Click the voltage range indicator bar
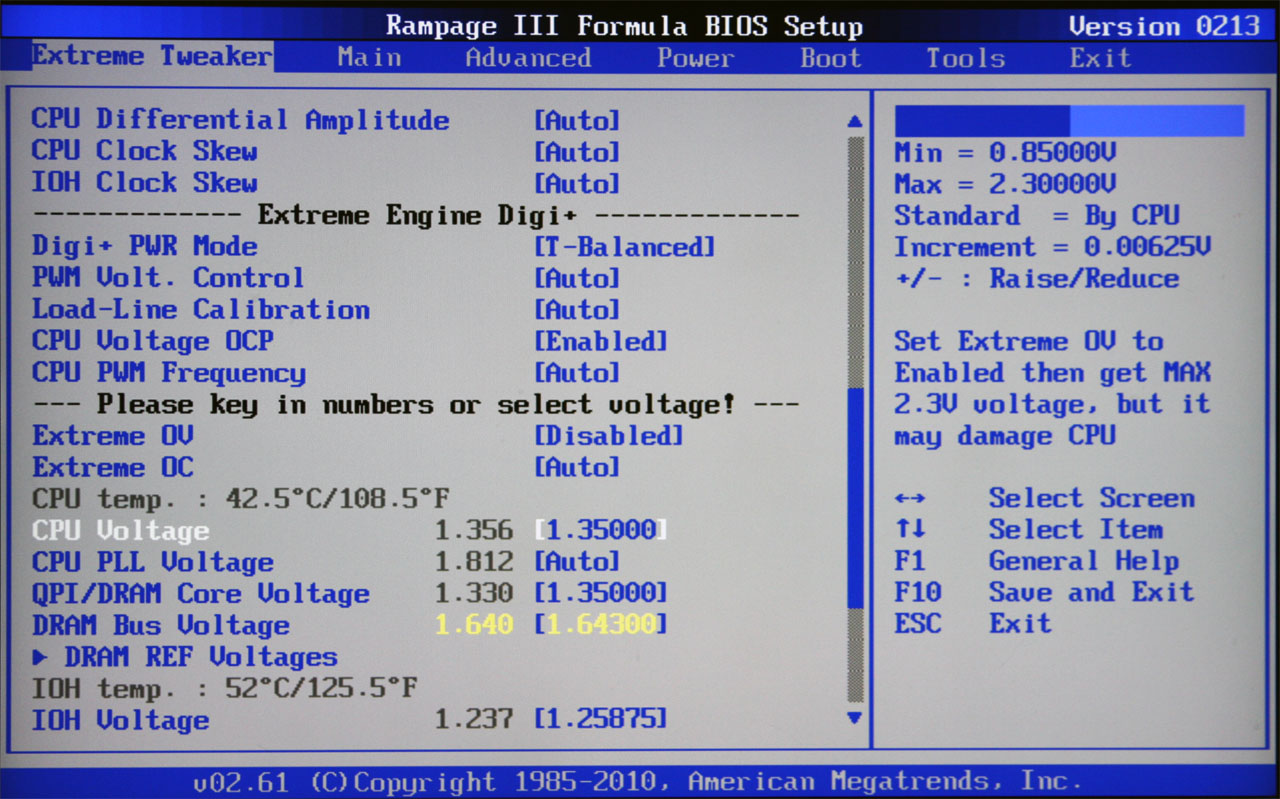Image resolution: width=1280 pixels, height=799 pixels. point(1069,121)
